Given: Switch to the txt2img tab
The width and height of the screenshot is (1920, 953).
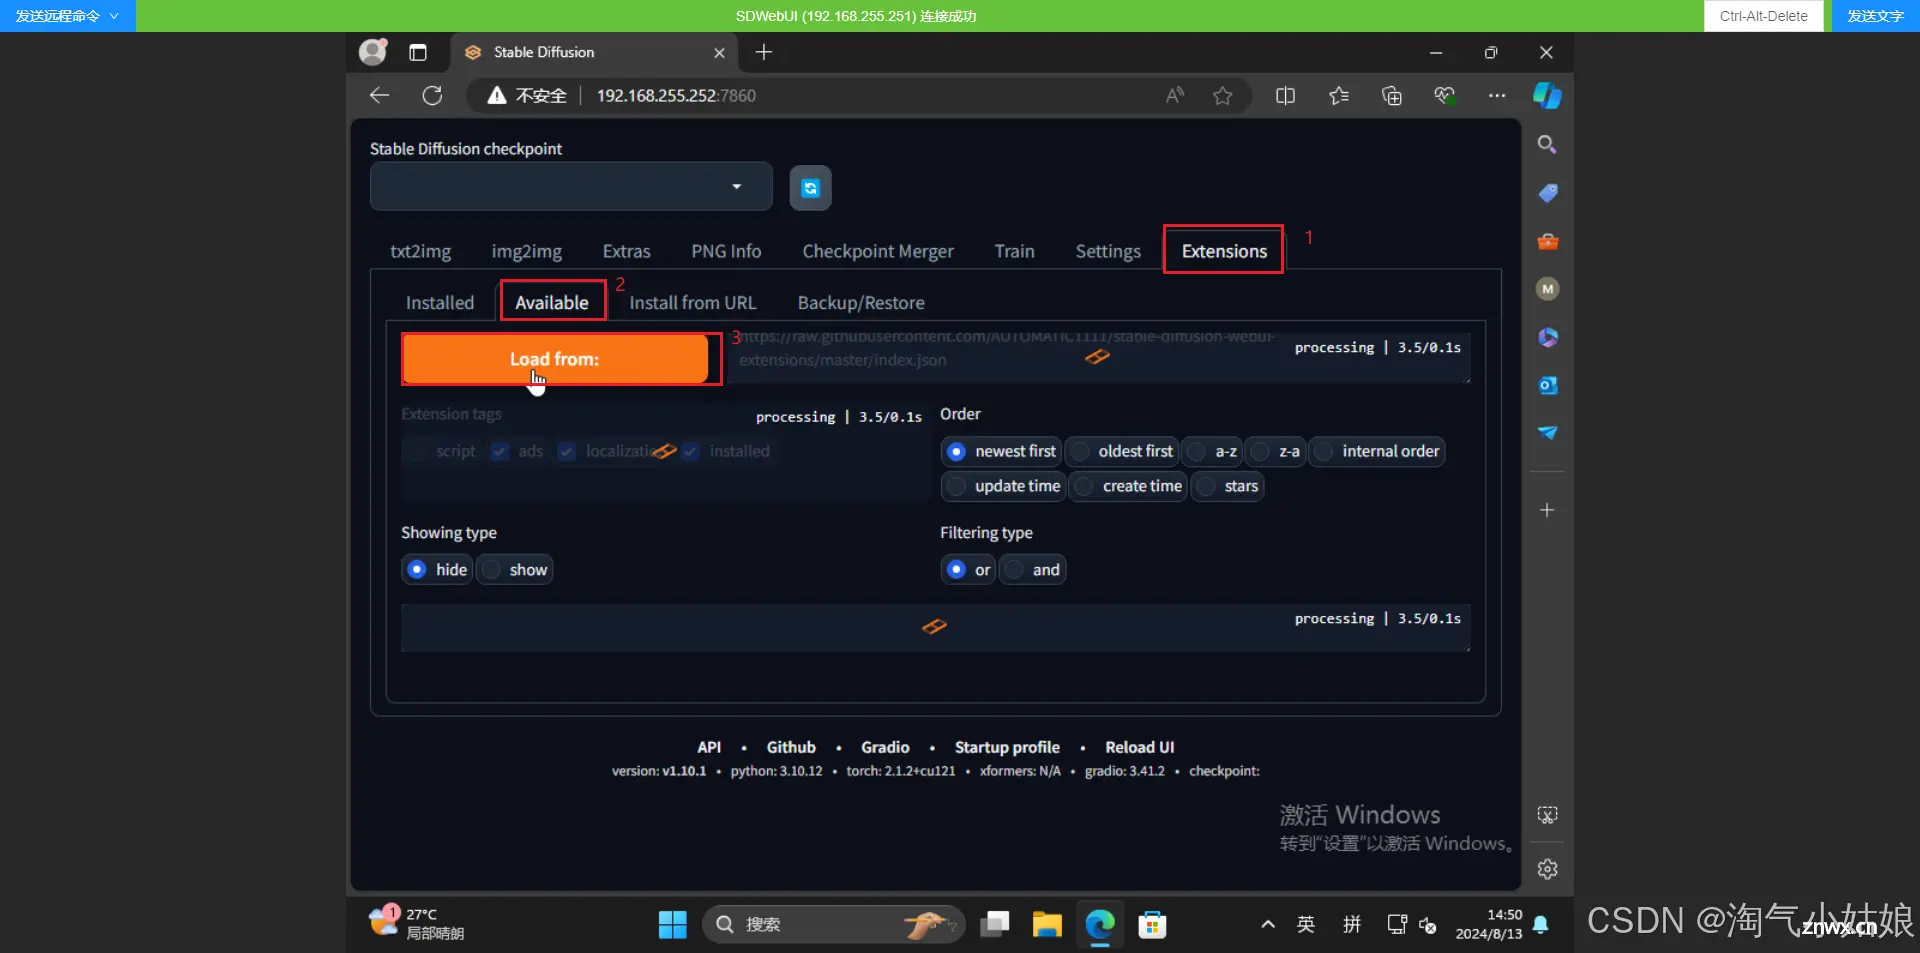Looking at the screenshot, I should click(420, 251).
